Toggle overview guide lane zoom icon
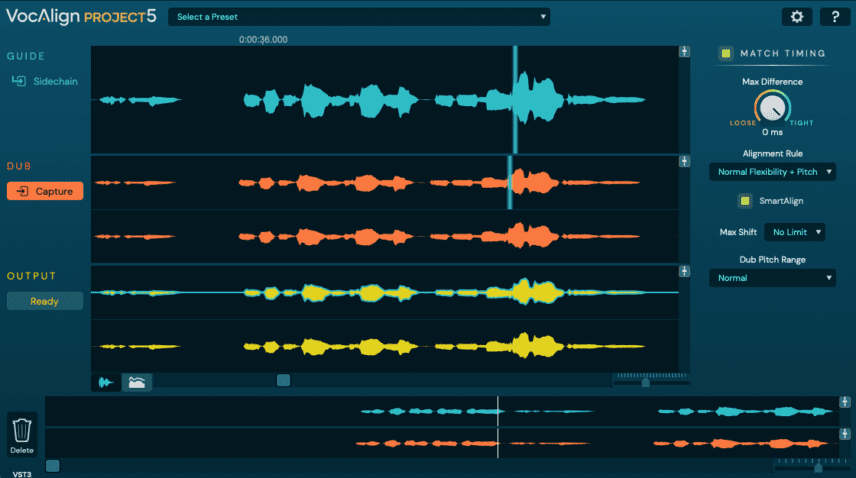 (845, 402)
